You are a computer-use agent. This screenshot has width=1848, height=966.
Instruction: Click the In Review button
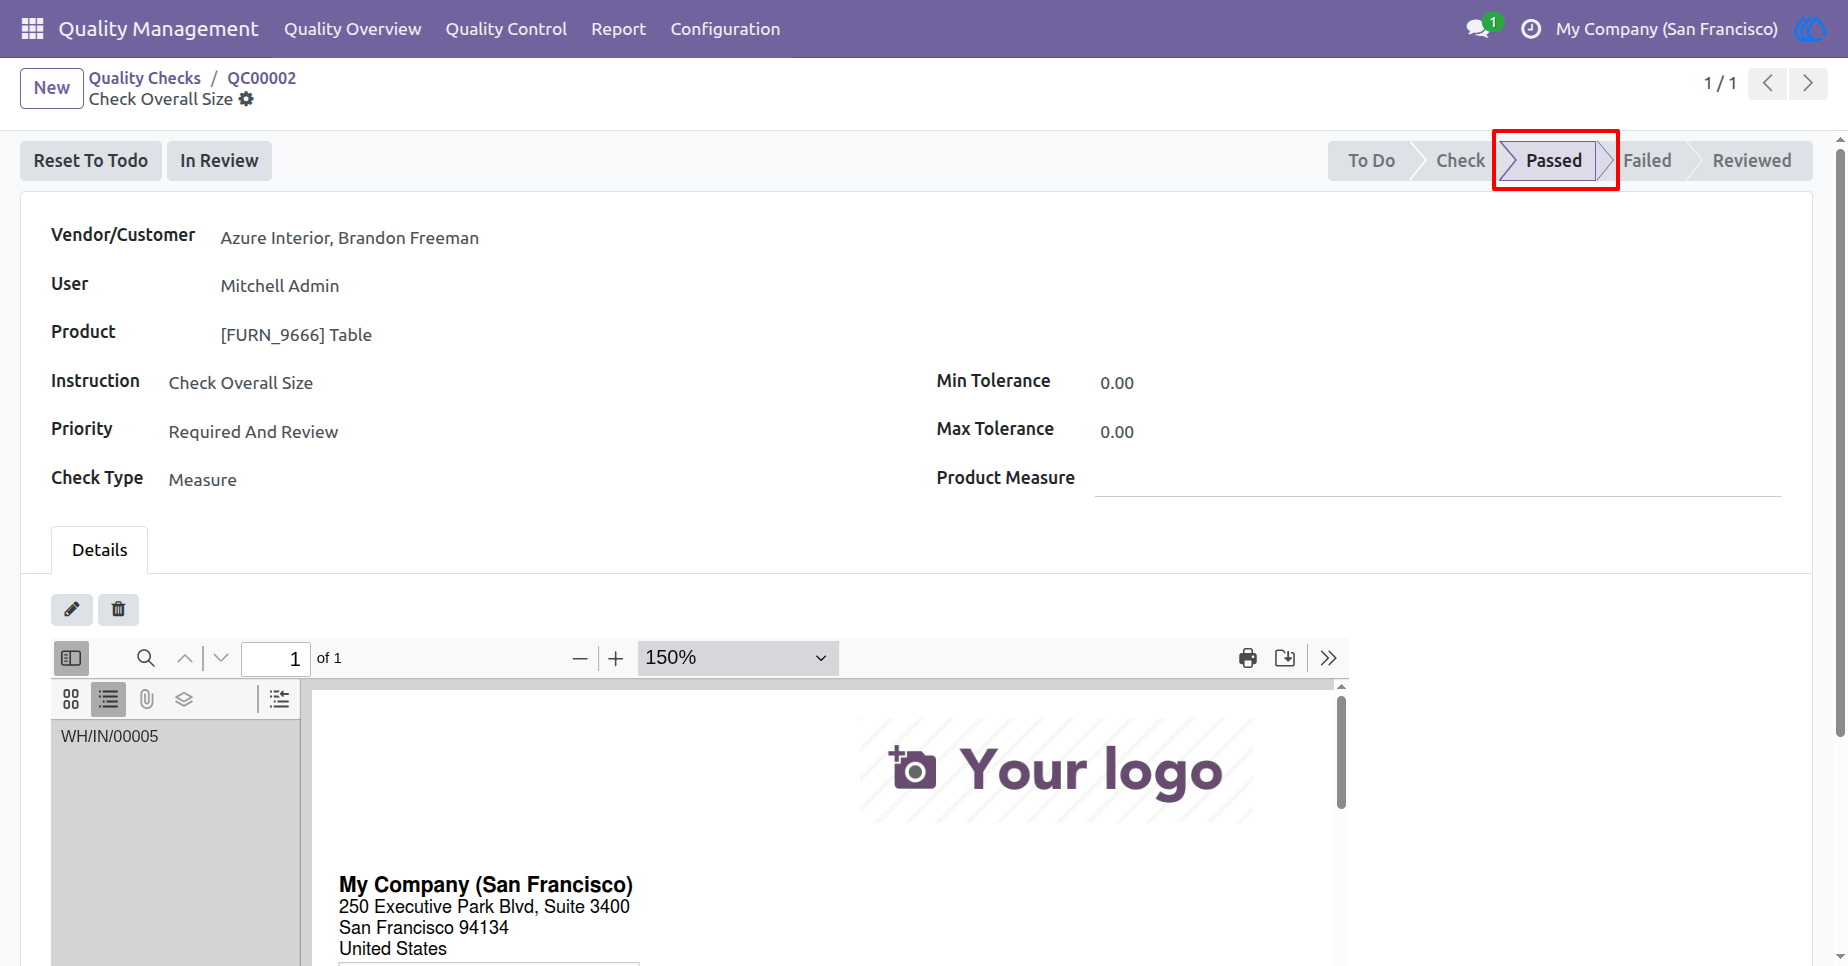(x=219, y=161)
